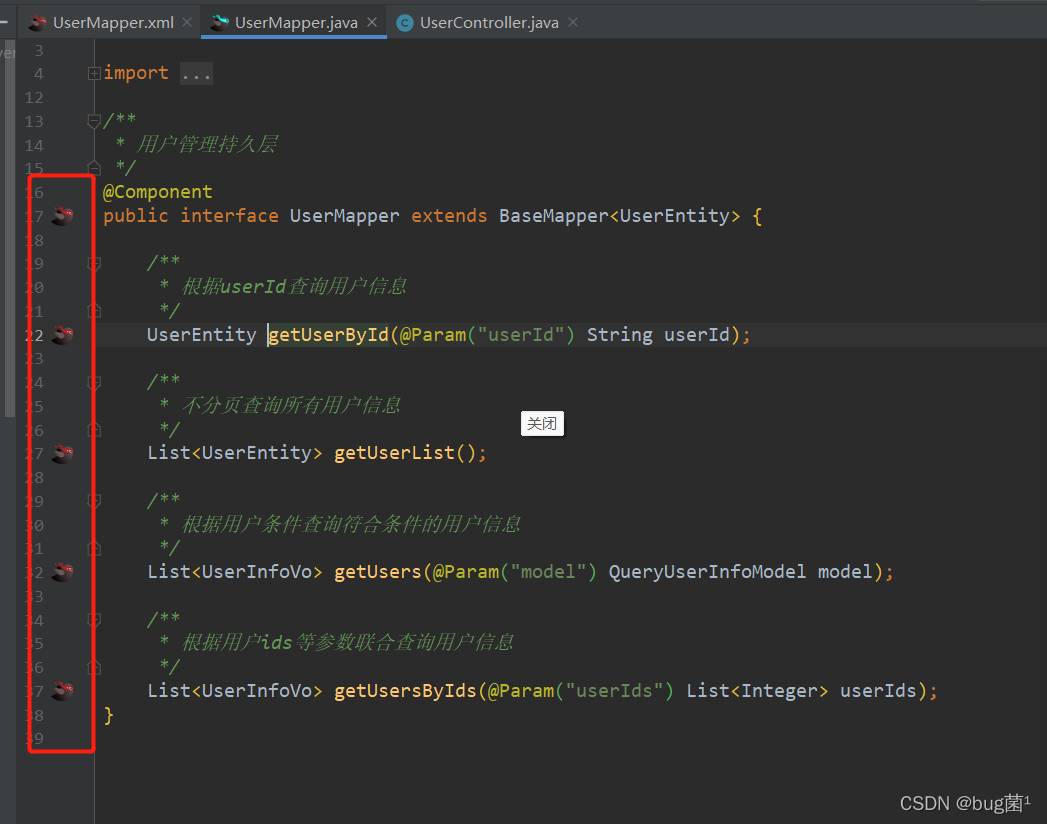This screenshot has width=1047, height=824.
Task: Collapse the Javadoc above getUserById
Action: pos(93,262)
